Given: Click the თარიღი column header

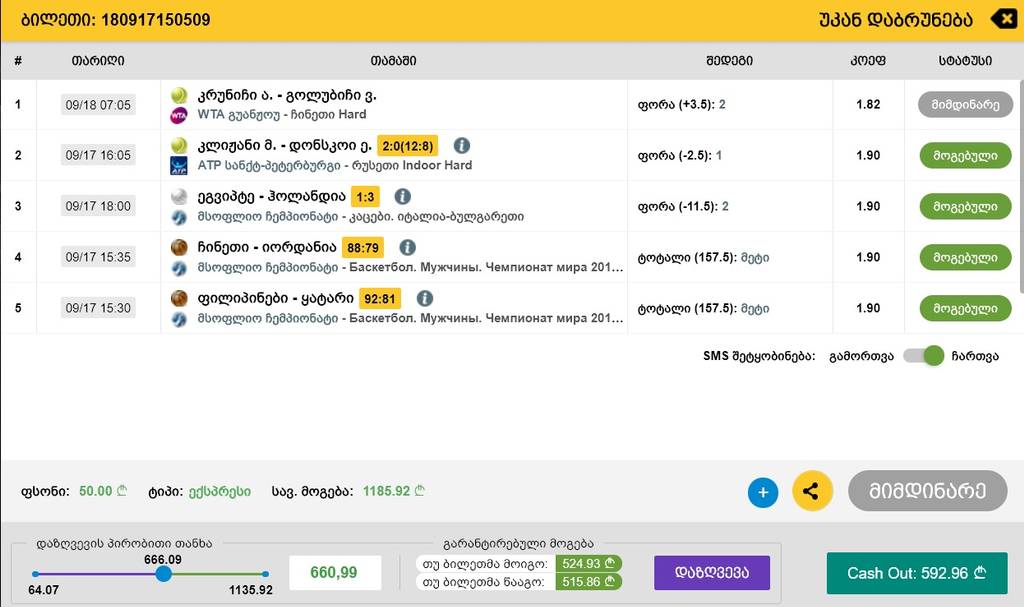Looking at the screenshot, I should pos(98,61).
